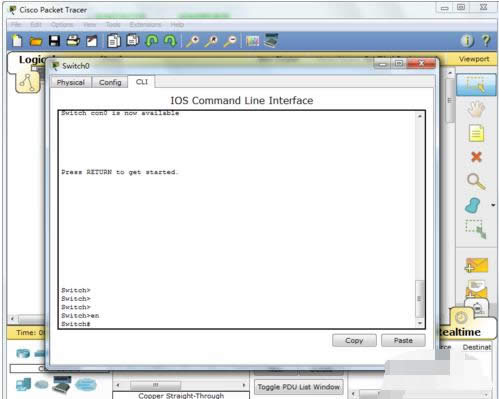Select the CLI tab
The height and width of the screenshot is (399, 499).
[142, 82]
